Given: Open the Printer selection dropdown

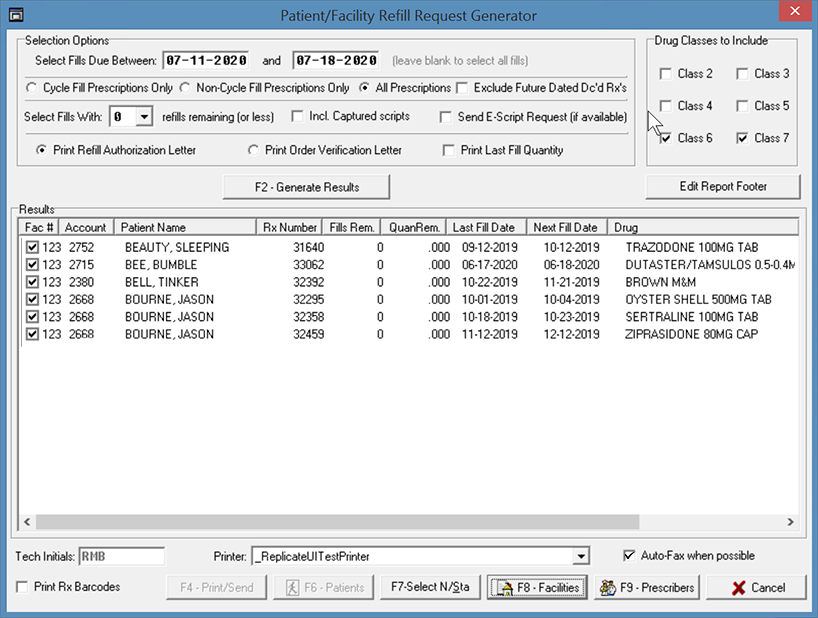Looking at the screenshot, I should tap(581, 556).
